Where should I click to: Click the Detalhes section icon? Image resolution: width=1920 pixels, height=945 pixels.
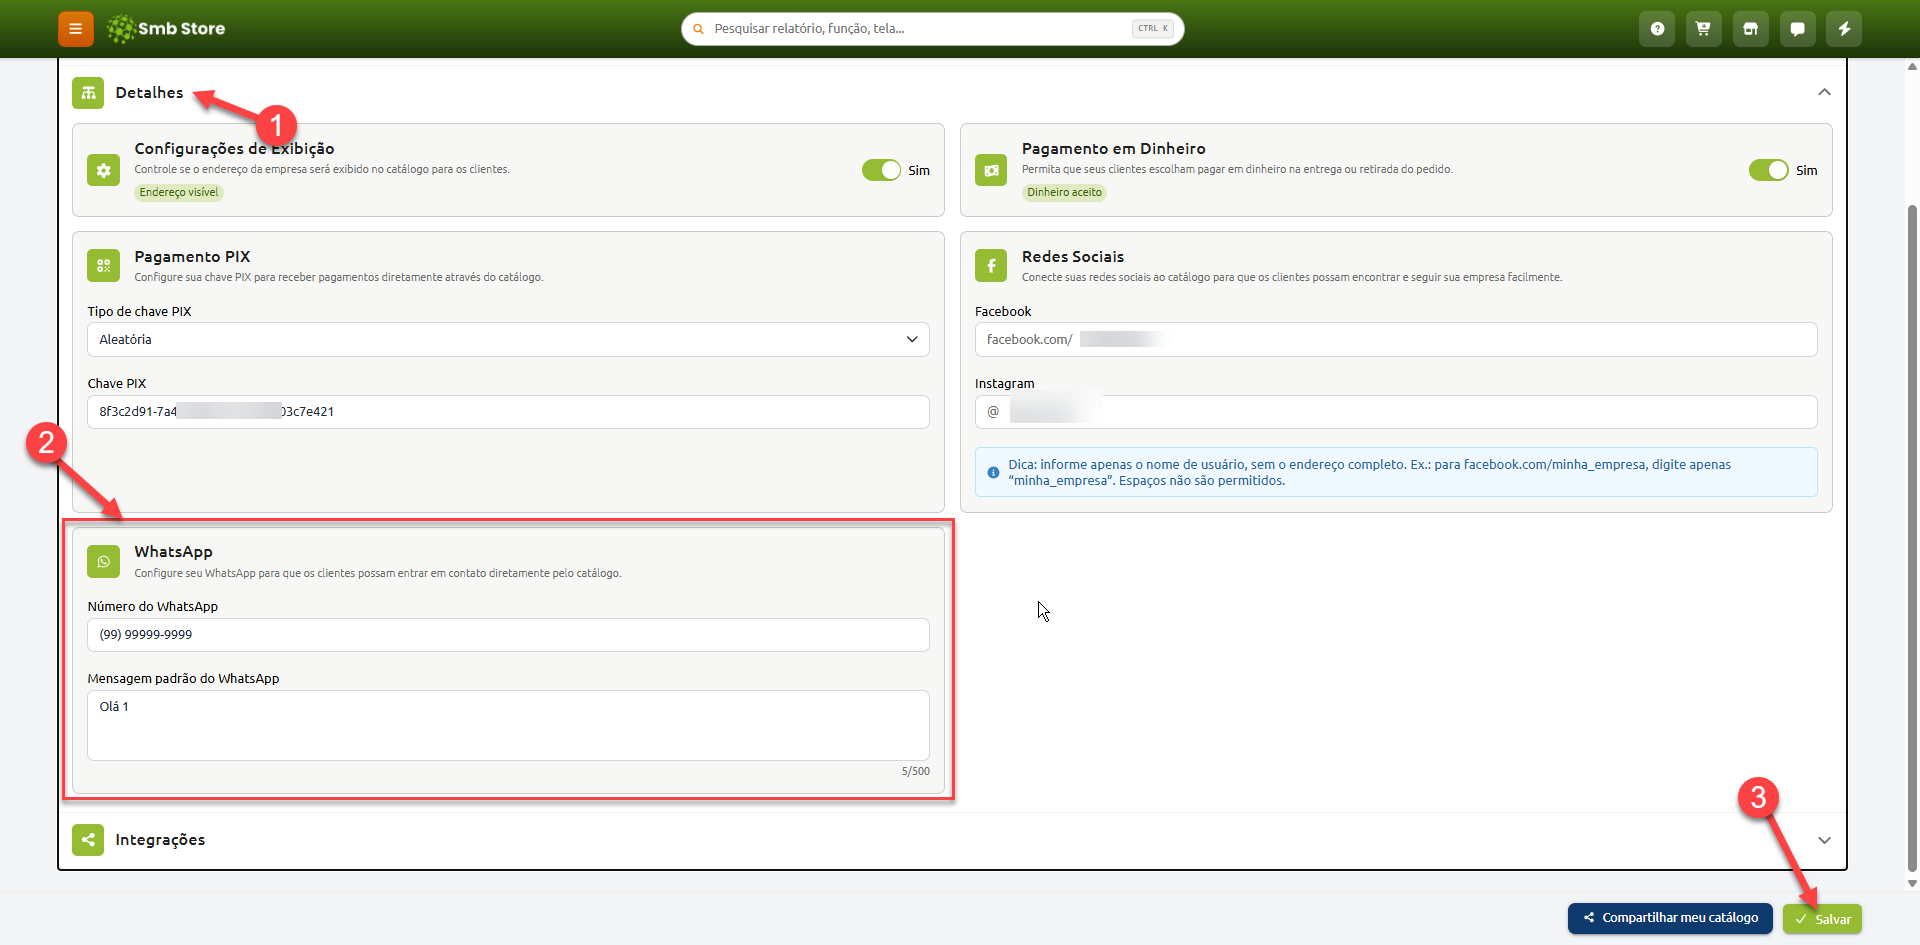pyautogui.click(x=88, y=93)
